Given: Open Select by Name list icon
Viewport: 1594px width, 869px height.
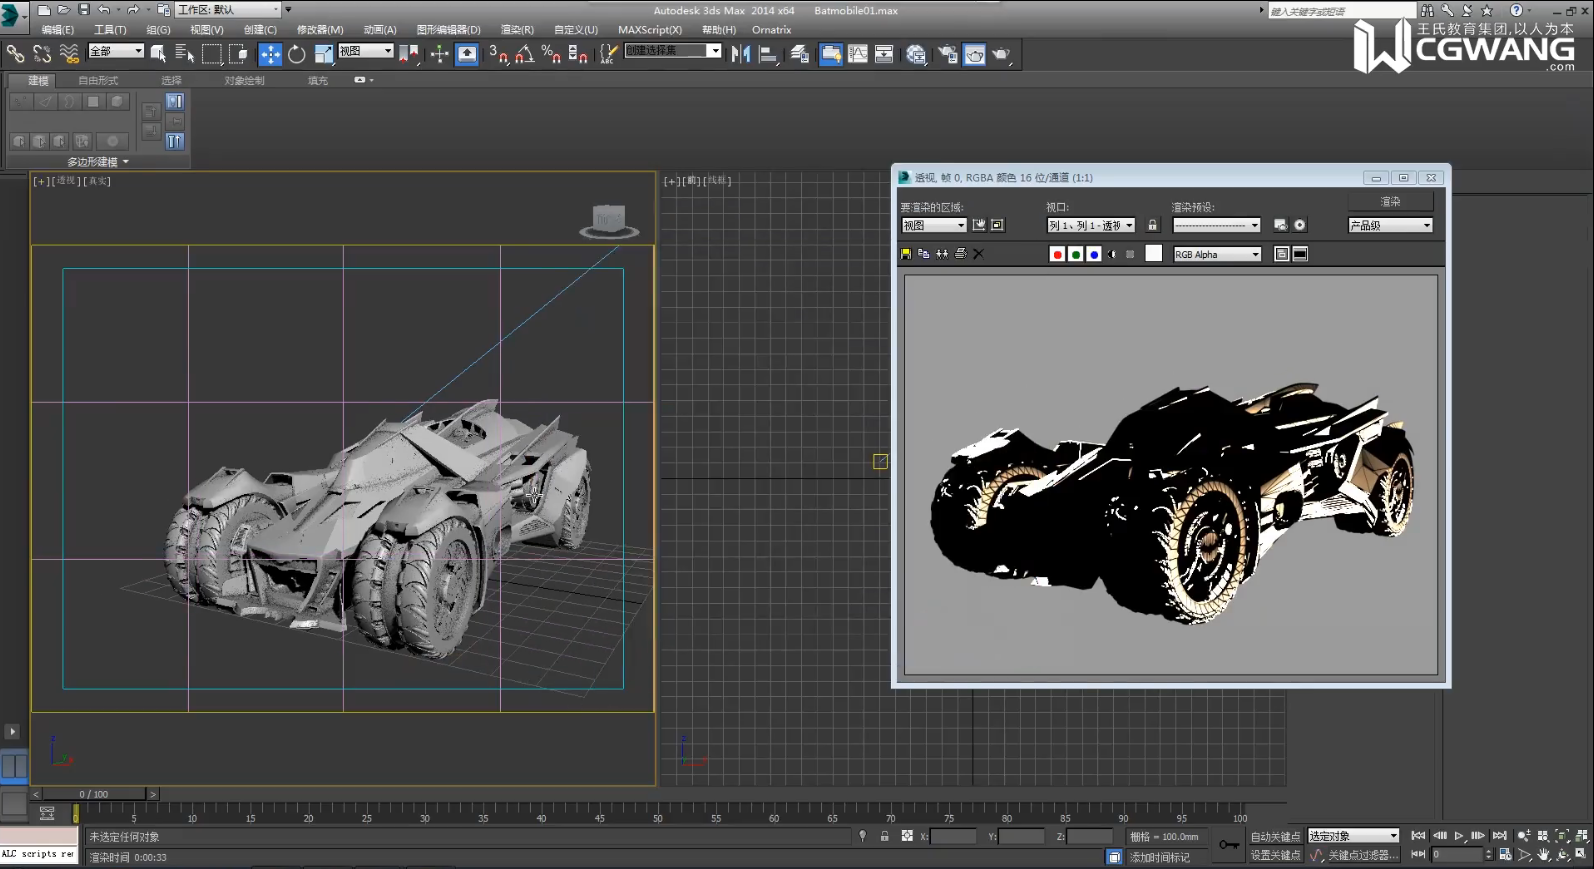Looking at the screenshot, I should 185,54.
